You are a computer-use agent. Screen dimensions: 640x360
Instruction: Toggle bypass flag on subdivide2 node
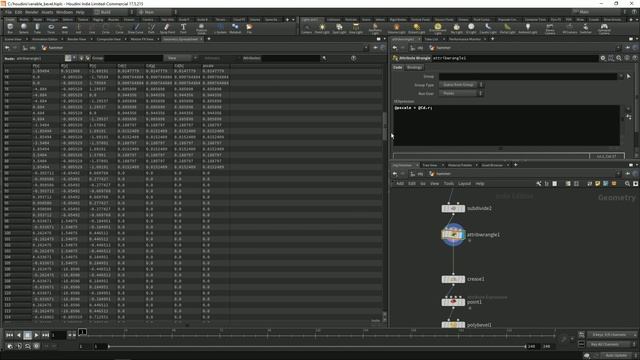444,208
